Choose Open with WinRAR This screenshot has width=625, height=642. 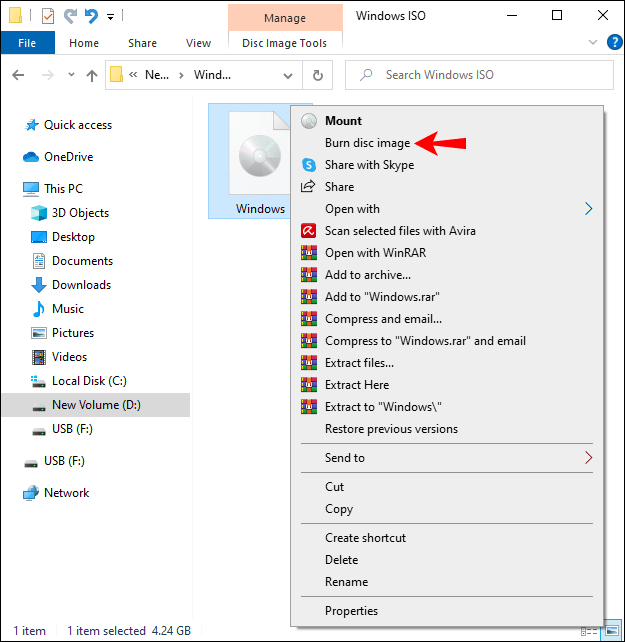click(447, 253)
